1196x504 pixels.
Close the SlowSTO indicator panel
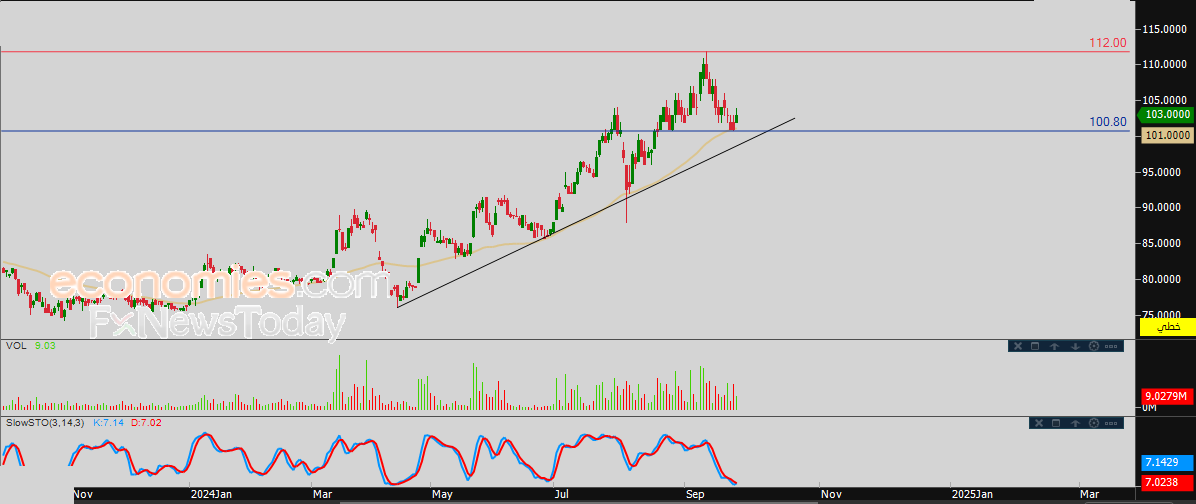coord(1039,423)
